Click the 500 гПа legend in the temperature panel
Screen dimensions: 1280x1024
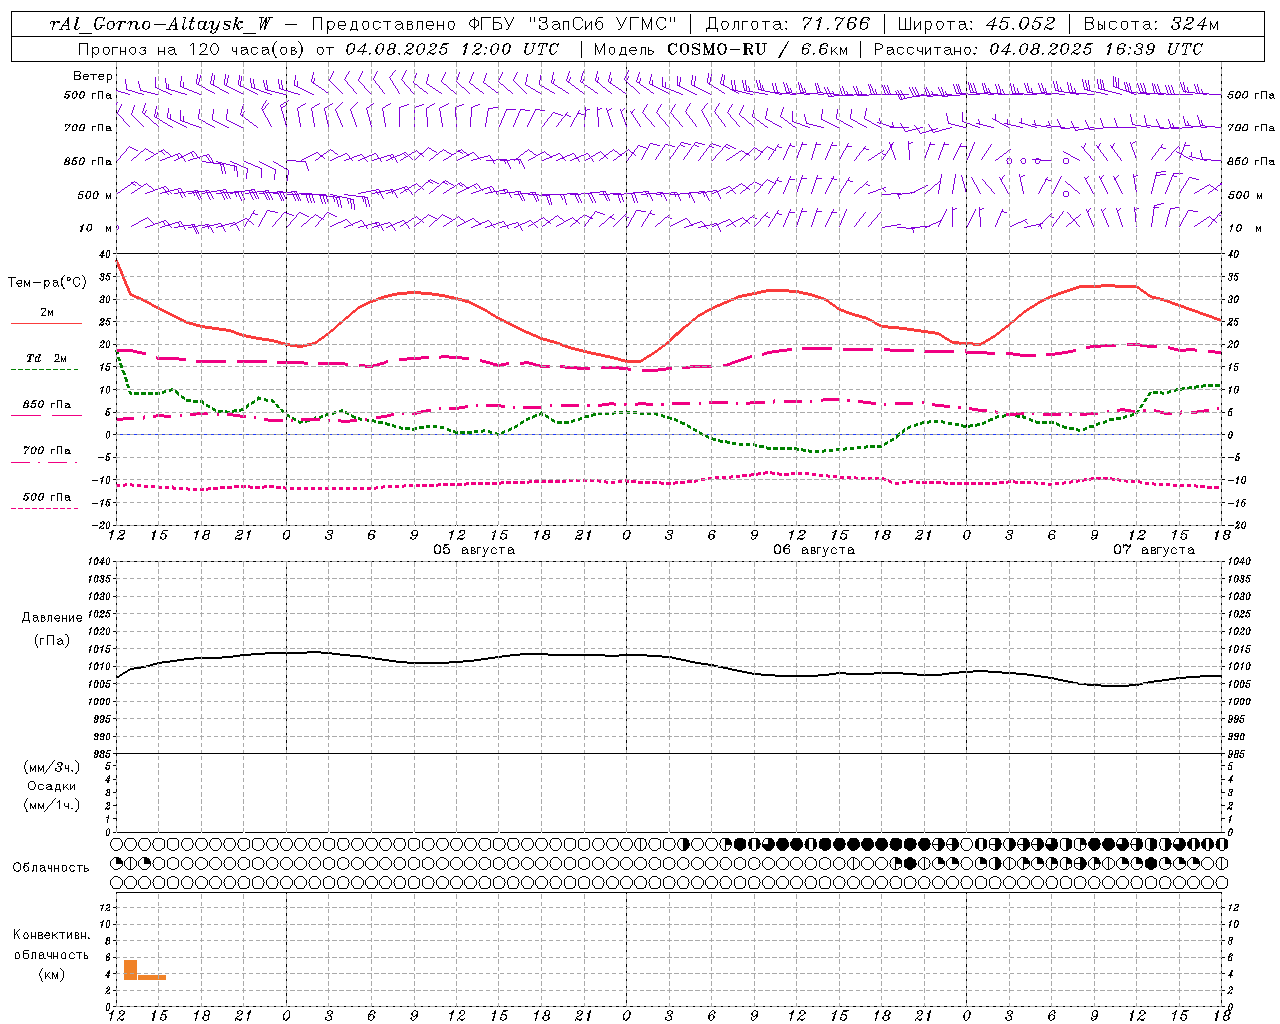coord(47,497)
